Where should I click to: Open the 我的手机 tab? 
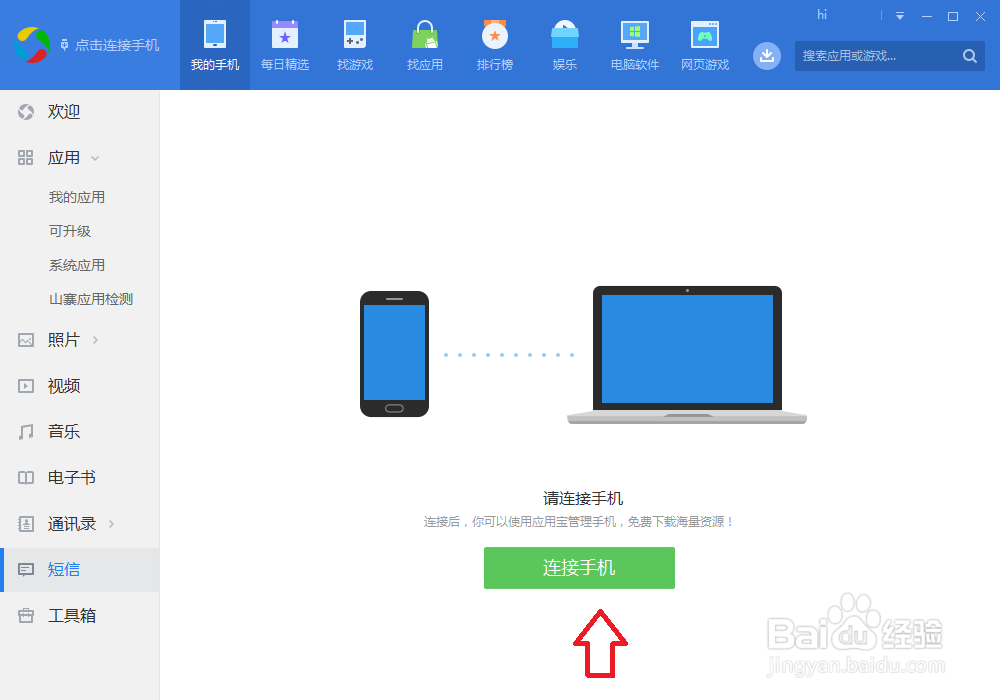215,45
